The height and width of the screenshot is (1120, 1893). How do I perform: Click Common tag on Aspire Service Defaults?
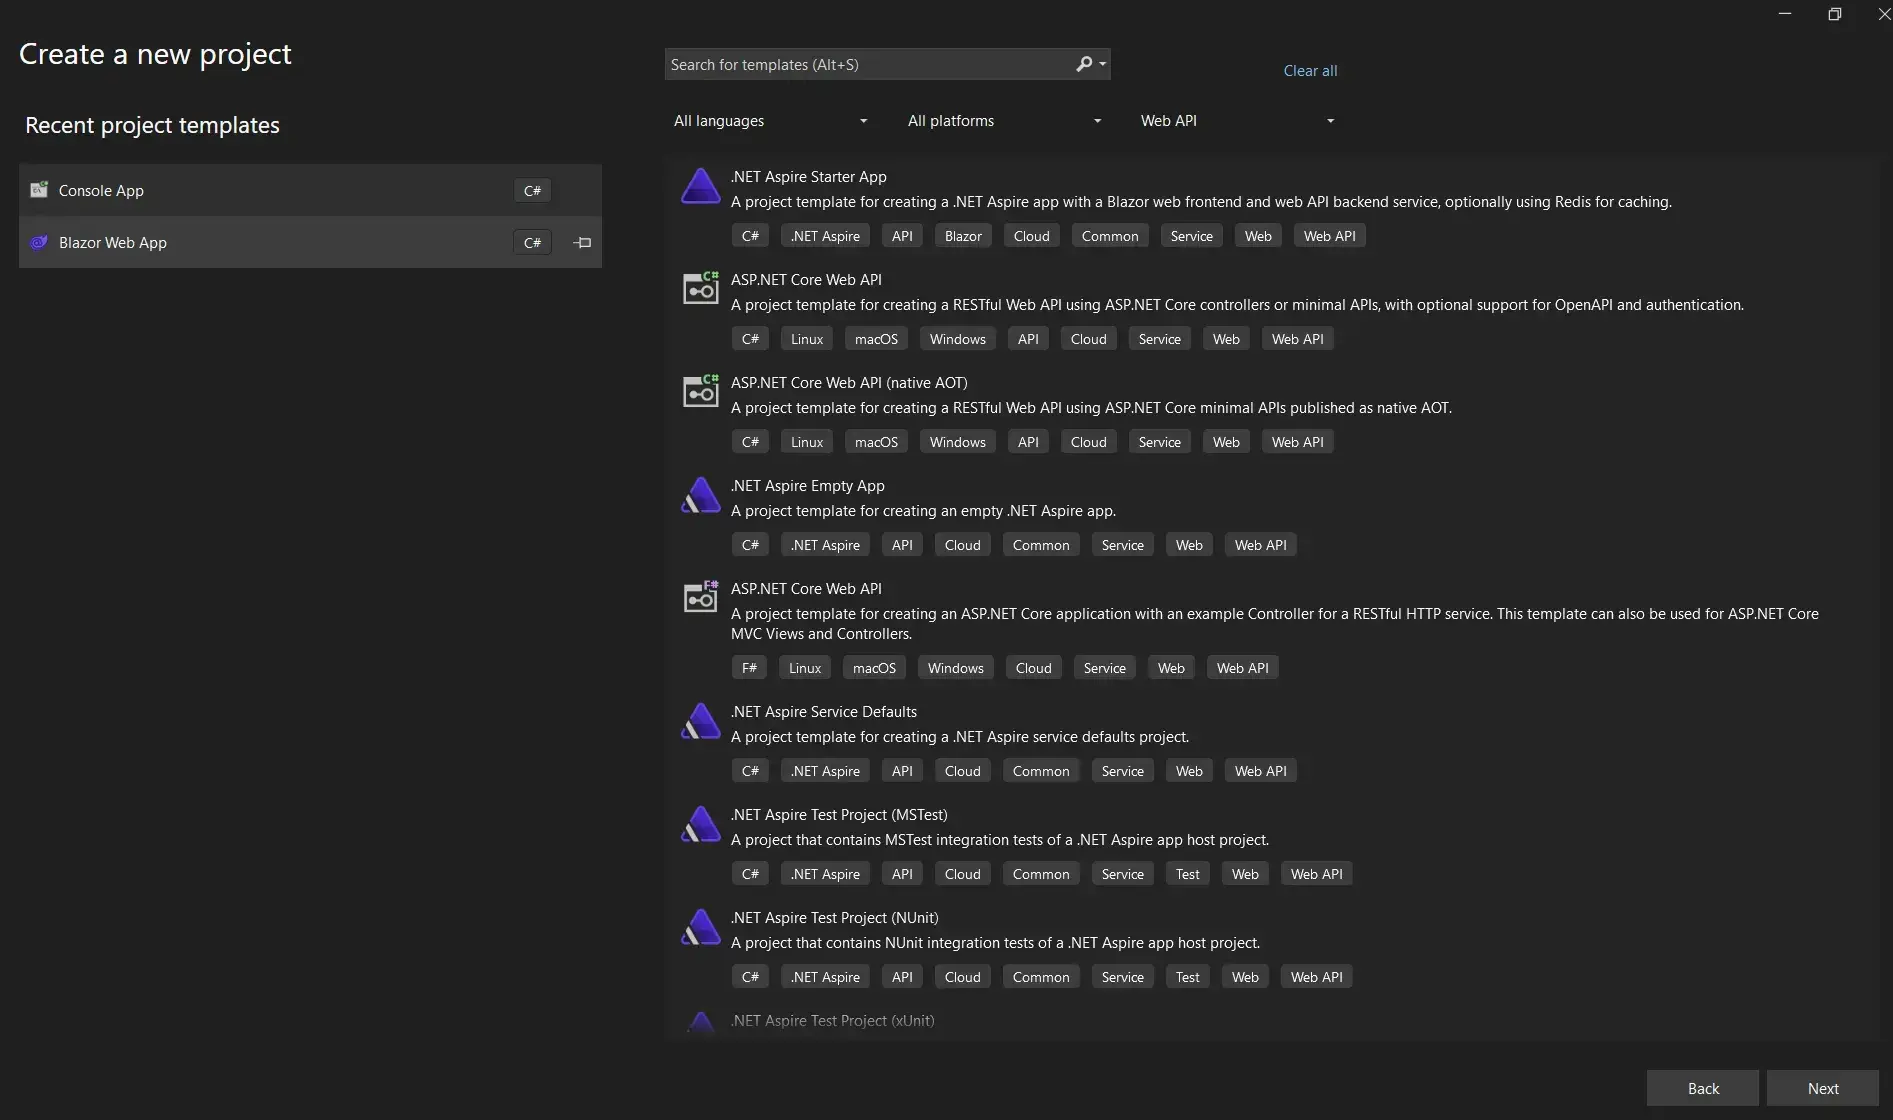coord(1040,771)
